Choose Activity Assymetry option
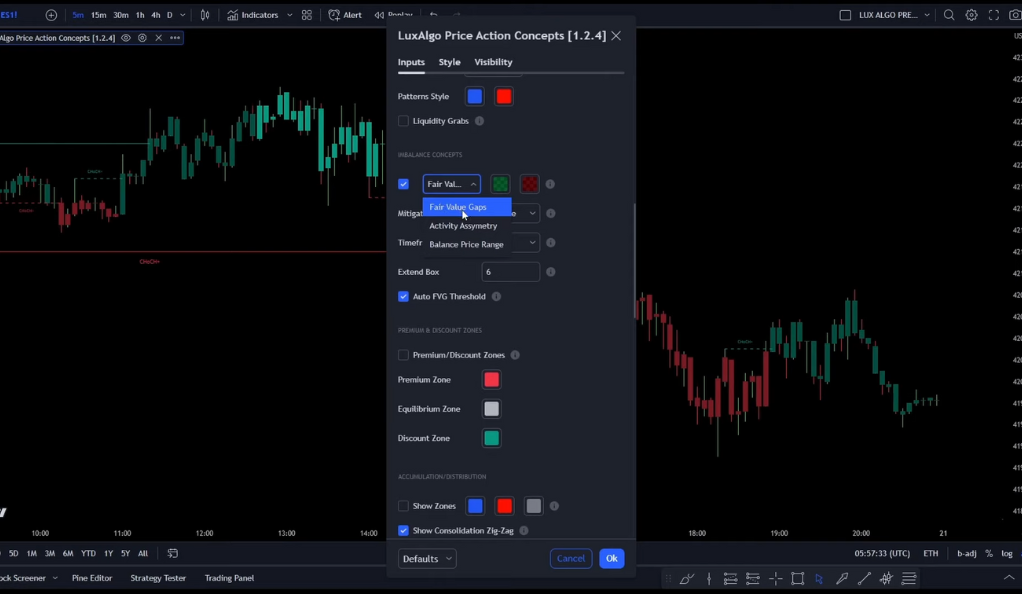This screenshot has height=594, width=1022. pyautogui.click(x=467, y=226)
